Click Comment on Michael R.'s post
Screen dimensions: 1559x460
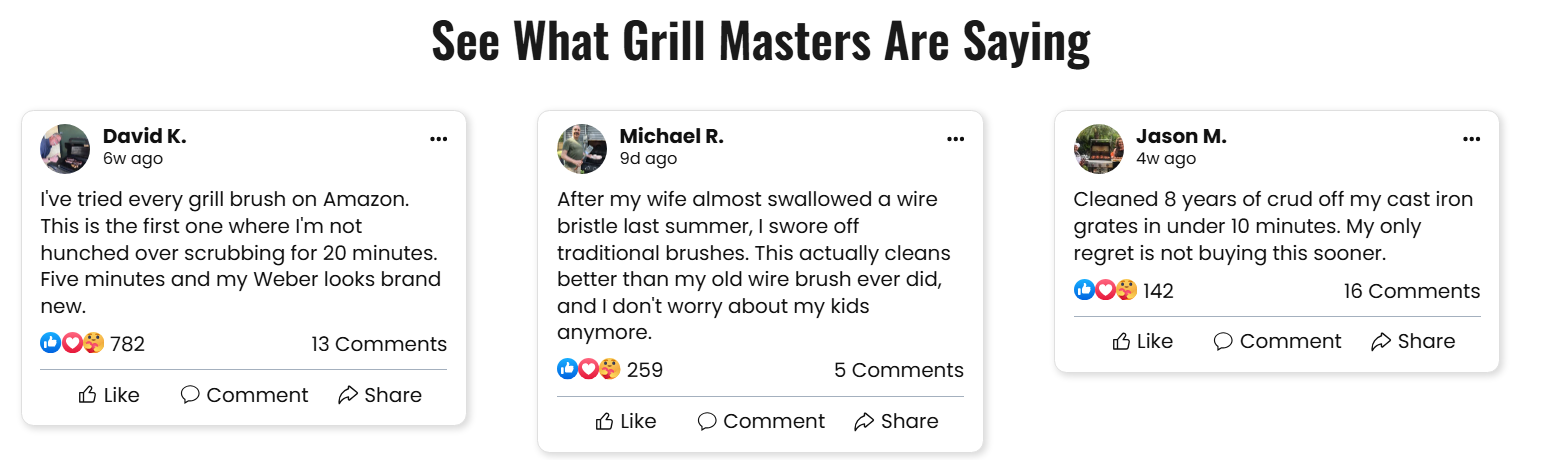(x=761, y=421)
